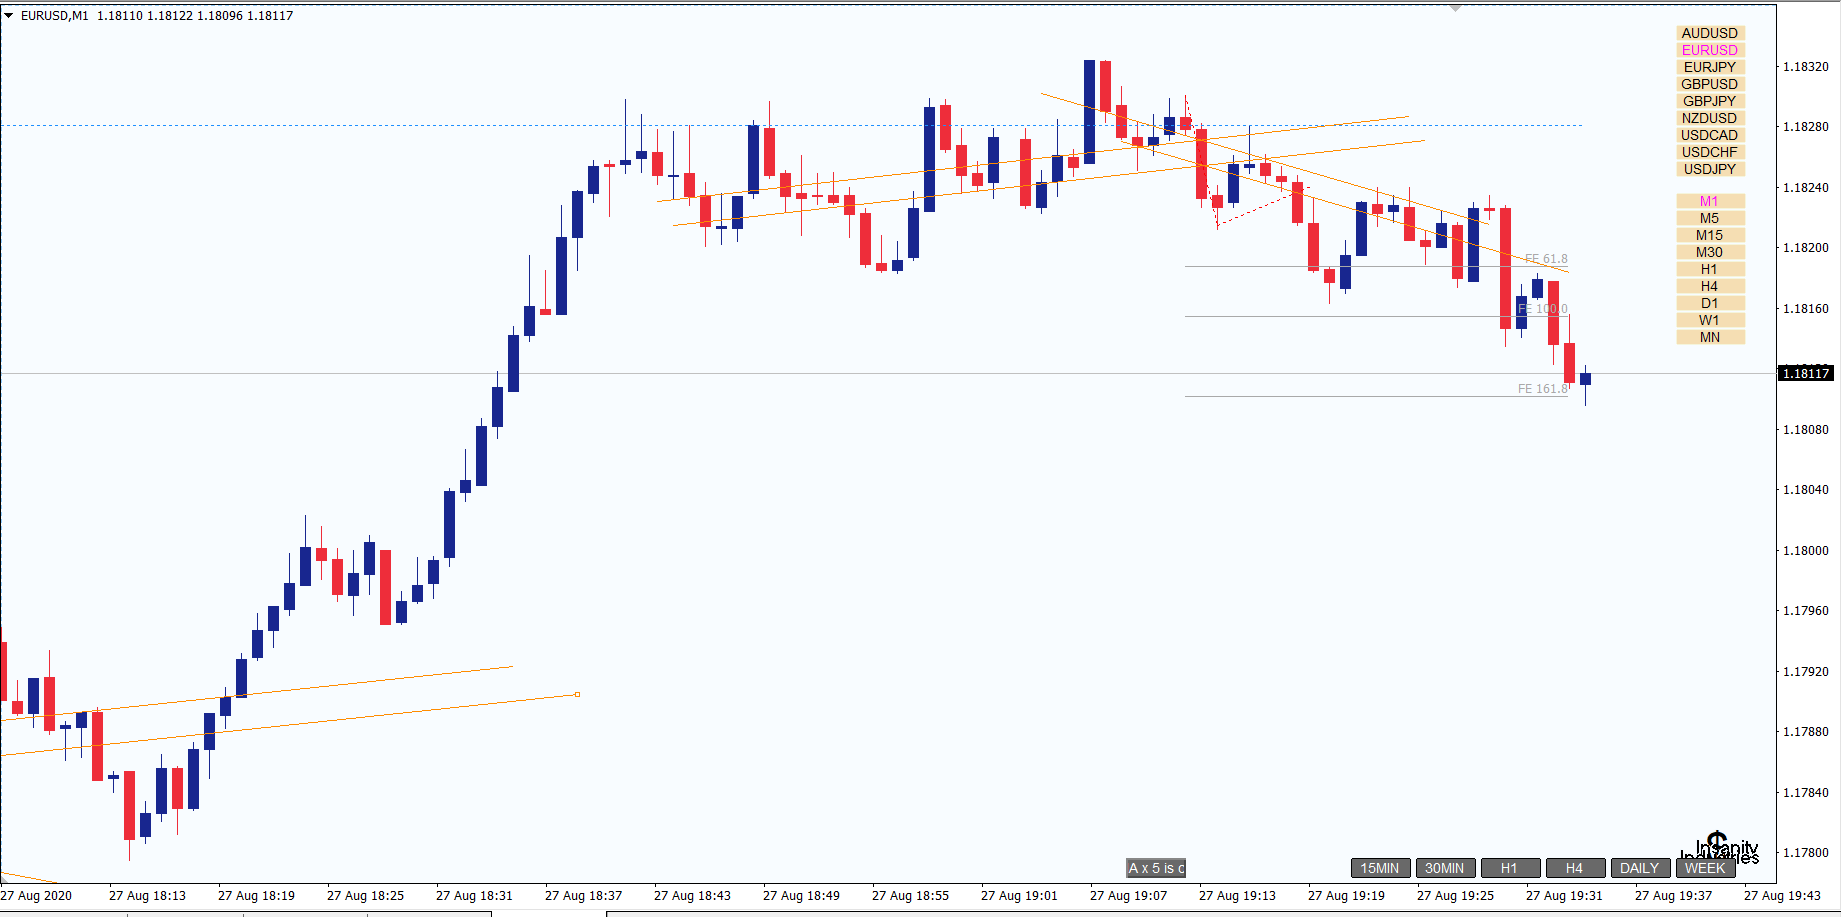Set chart timeframe to M15
Image resolution: width=1841 pixels, height=917 pixels.
coord(1710,235)
